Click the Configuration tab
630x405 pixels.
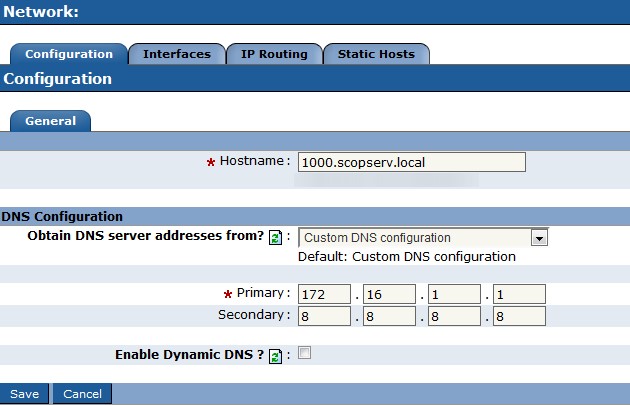click(68, 54)
